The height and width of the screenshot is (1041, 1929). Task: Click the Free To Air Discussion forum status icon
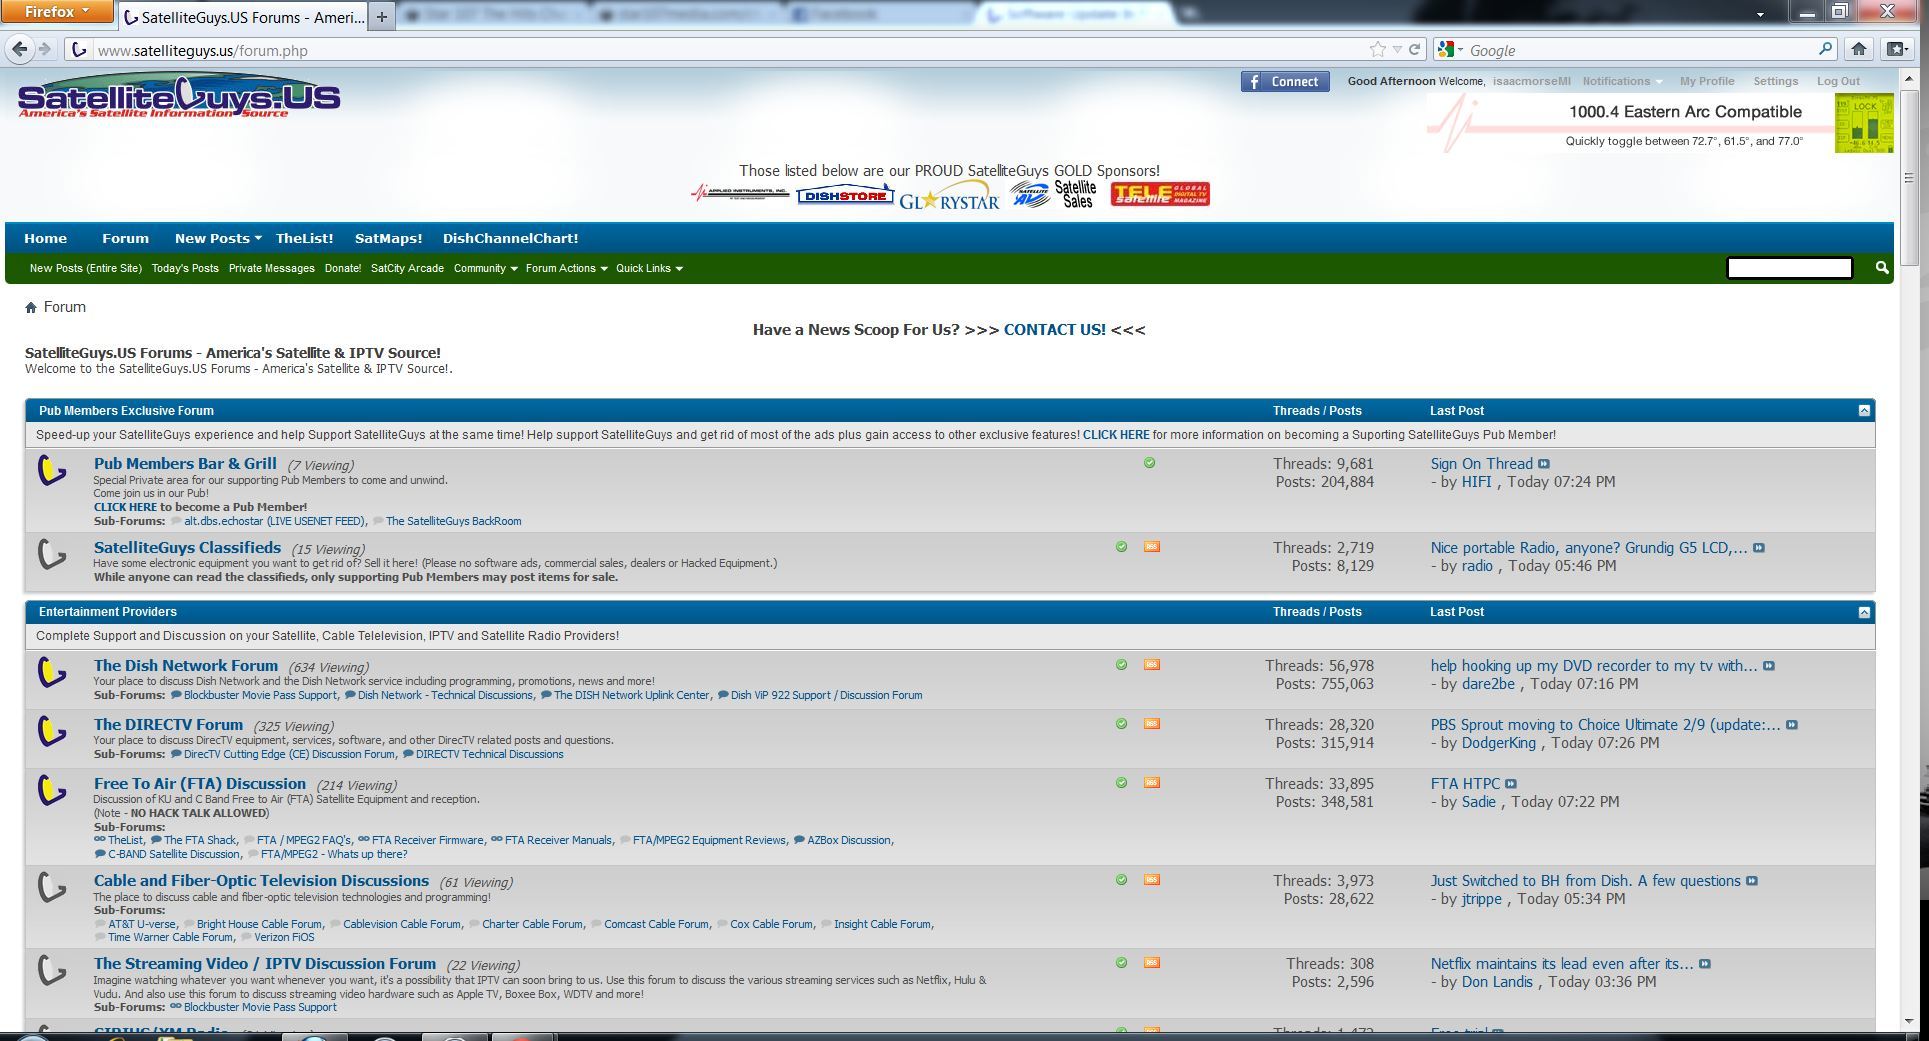[x=52, y=790]
